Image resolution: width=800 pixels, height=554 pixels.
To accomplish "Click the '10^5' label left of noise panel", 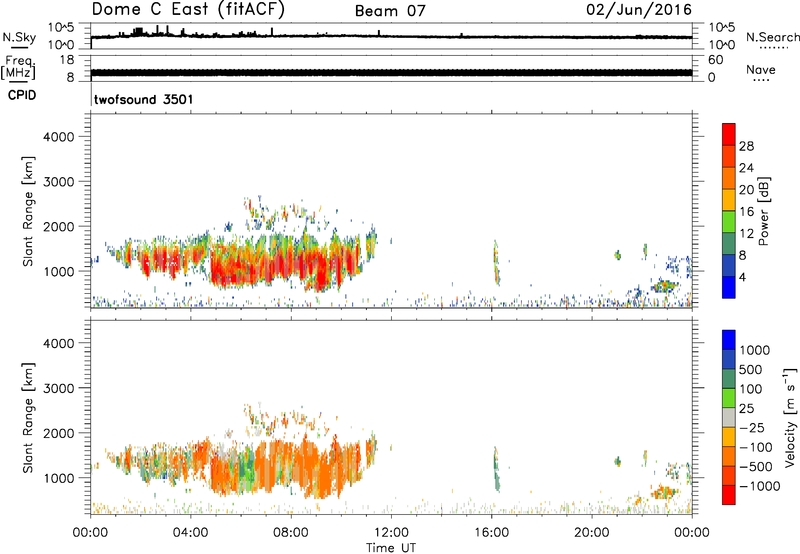I will pyautogui.click(x=61, y=27).
